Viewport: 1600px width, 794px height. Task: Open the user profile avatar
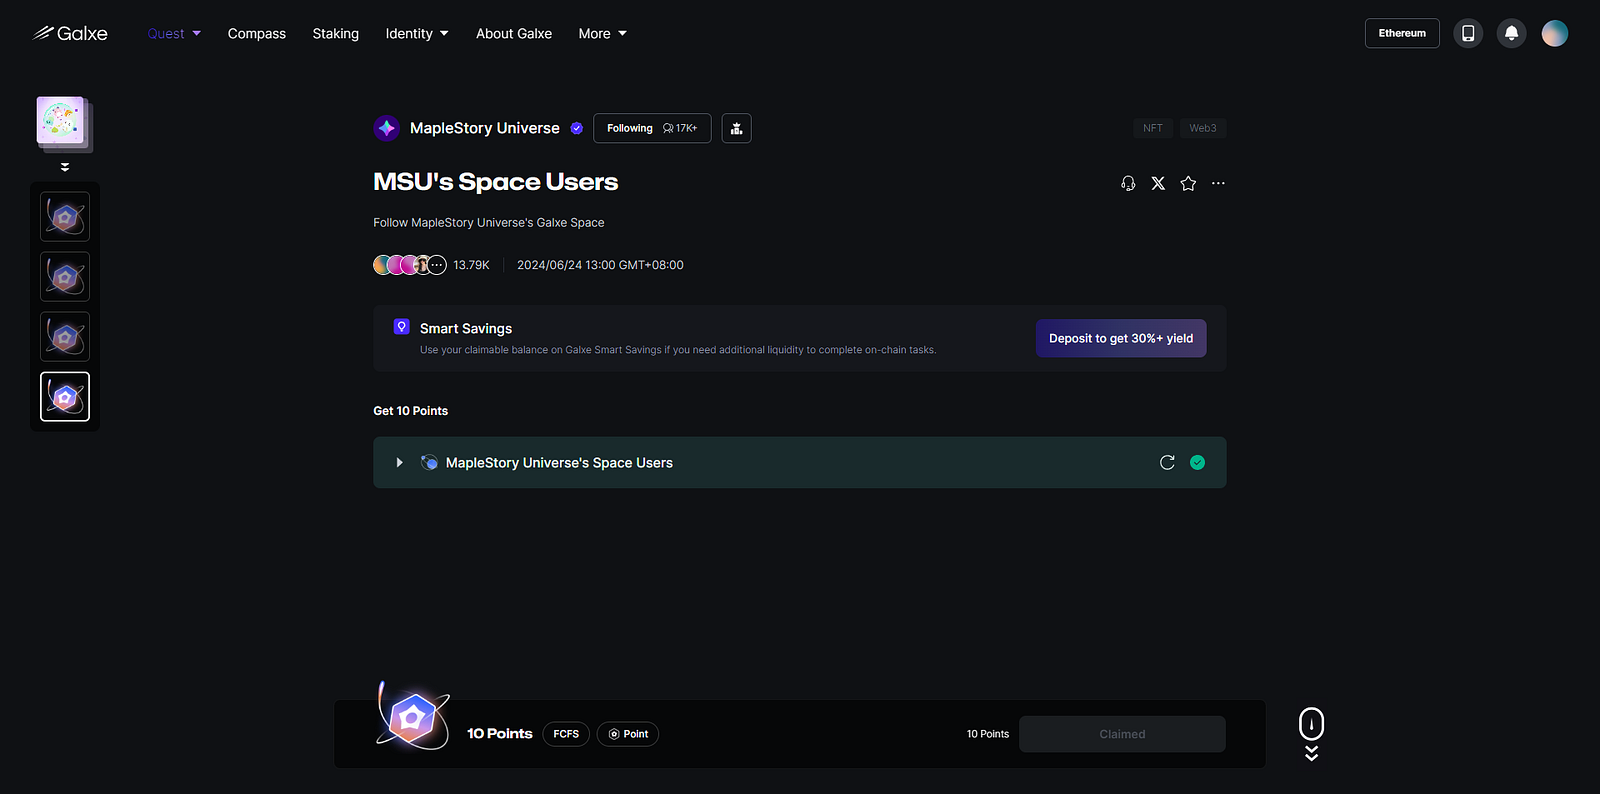(1555, 33)
